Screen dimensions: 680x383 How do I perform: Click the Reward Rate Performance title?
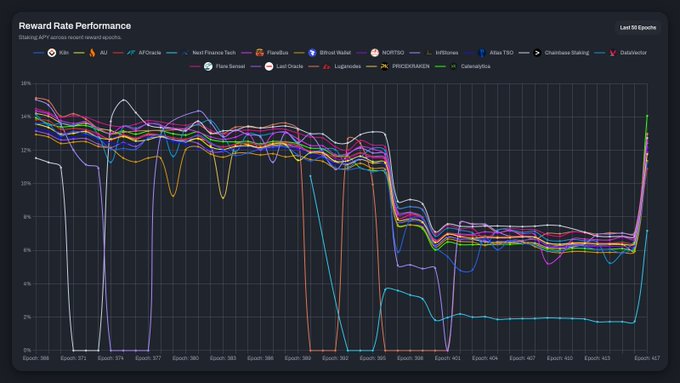(75, 26)
